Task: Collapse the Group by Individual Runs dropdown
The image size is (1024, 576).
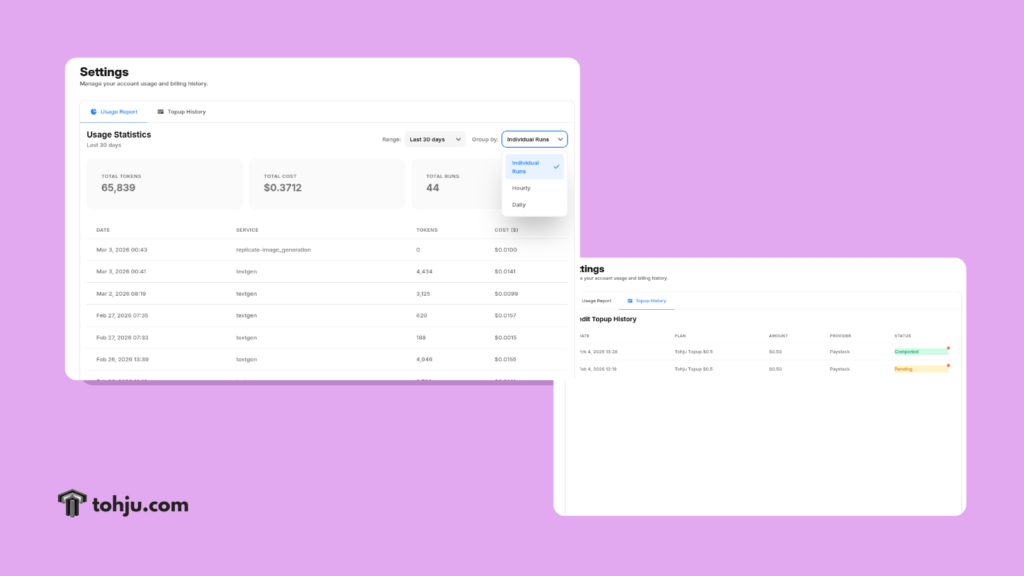Action: [534, 140]
